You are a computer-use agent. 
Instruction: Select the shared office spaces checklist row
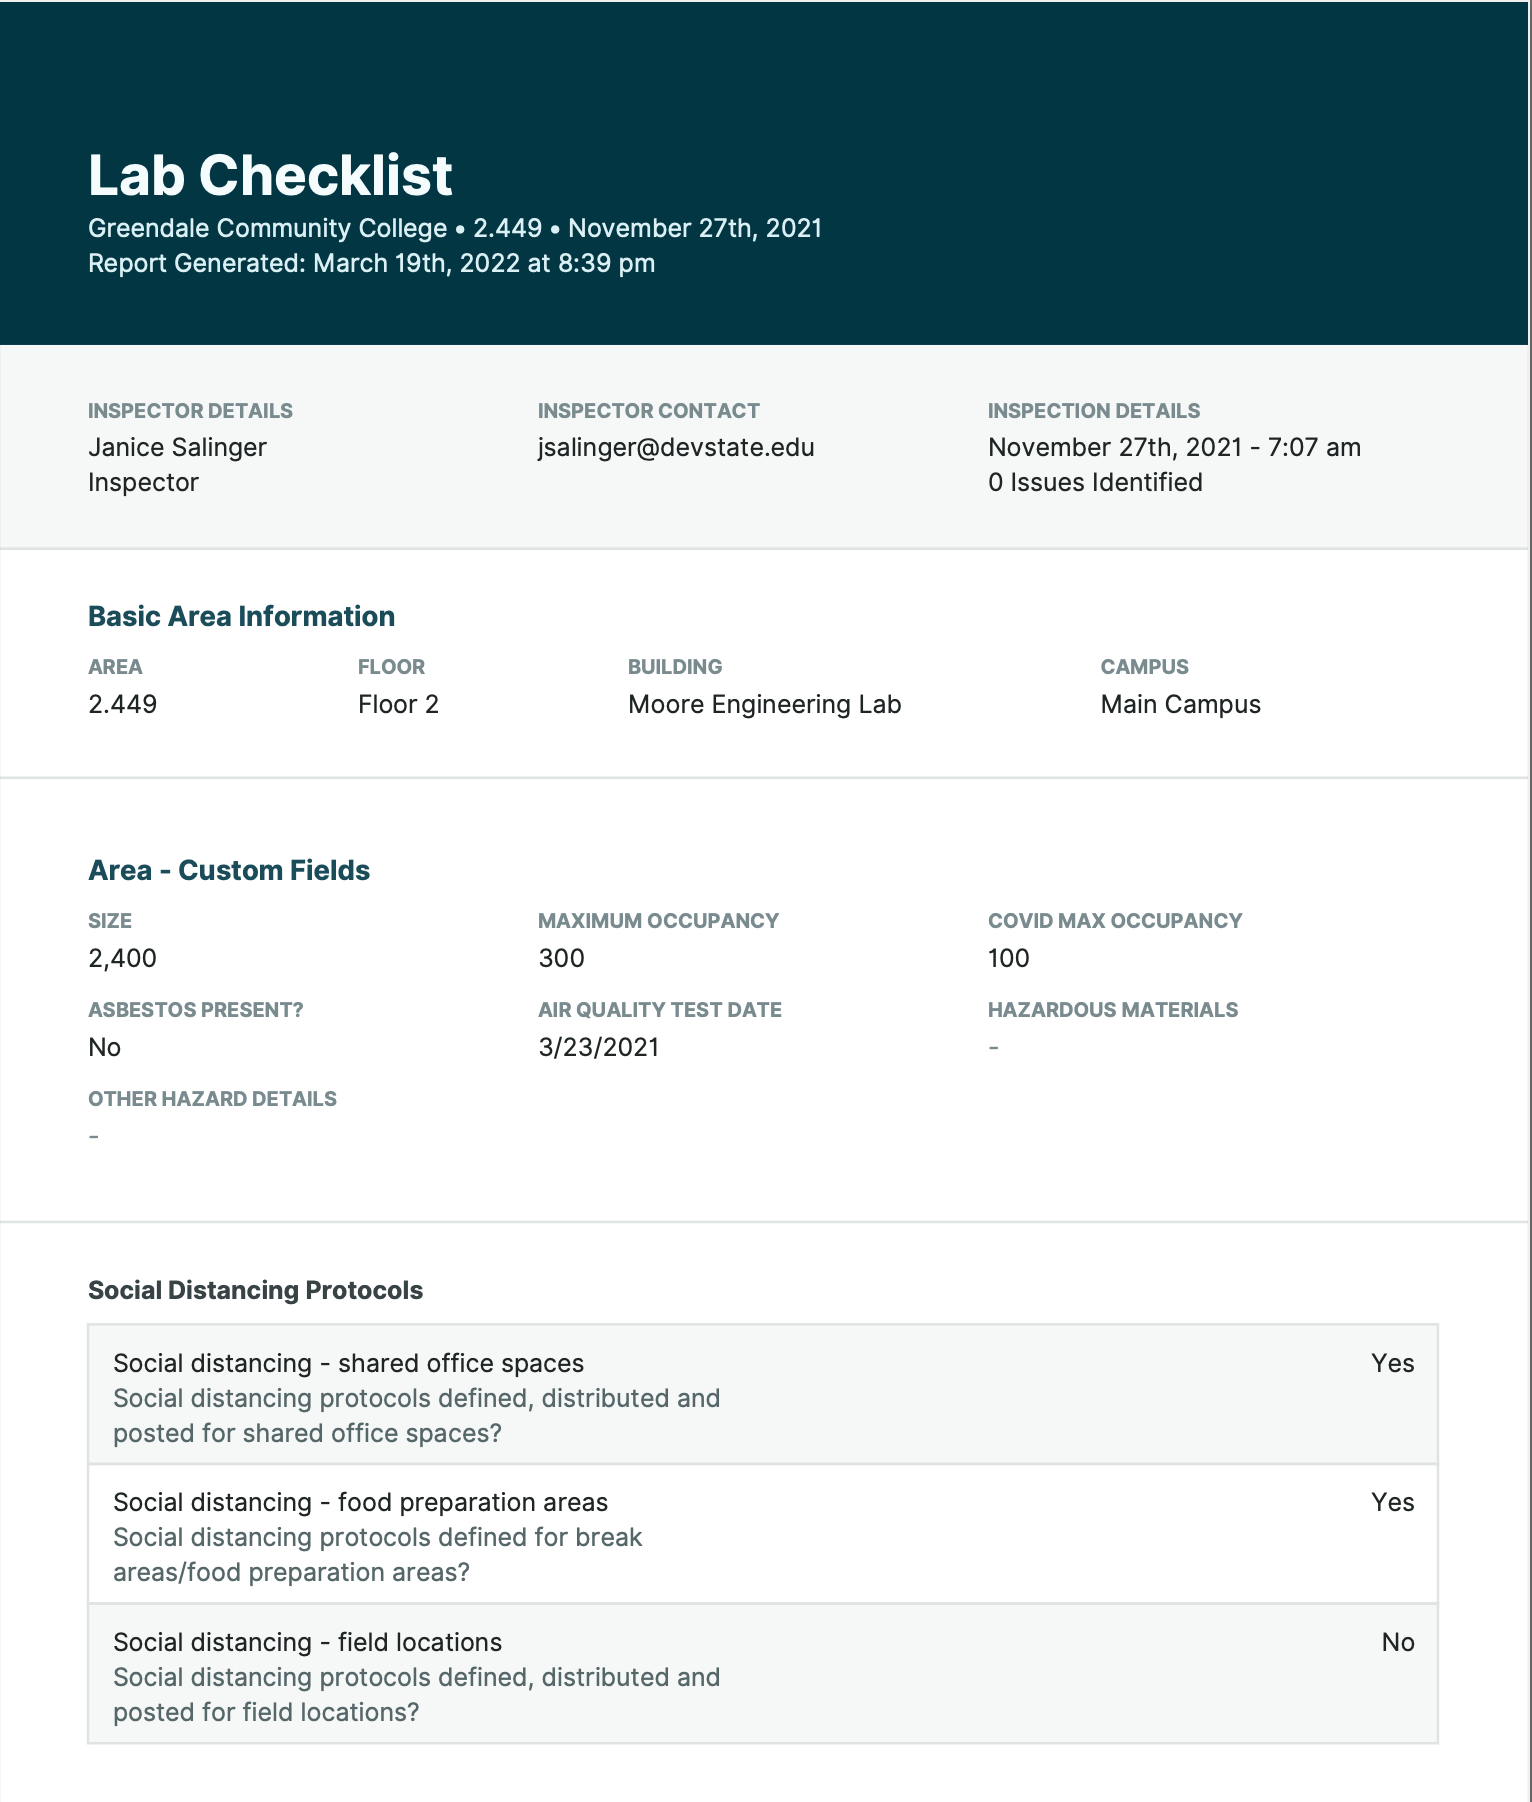click(x=762, y=1396)
